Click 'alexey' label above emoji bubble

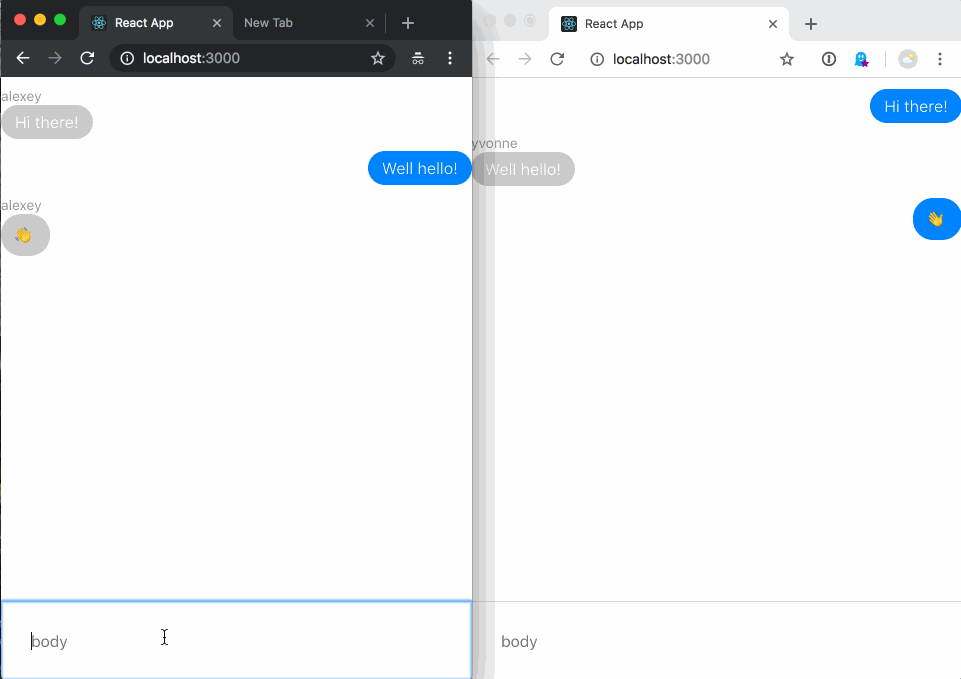pyautogui.click(x=21, y=205)
